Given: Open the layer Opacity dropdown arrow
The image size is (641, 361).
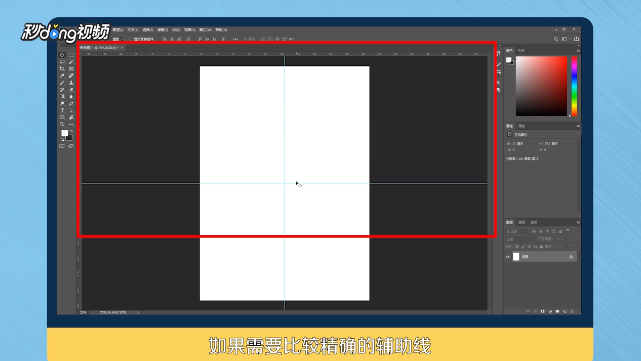Looking at the screenshot, I should (x=566, y=239).
